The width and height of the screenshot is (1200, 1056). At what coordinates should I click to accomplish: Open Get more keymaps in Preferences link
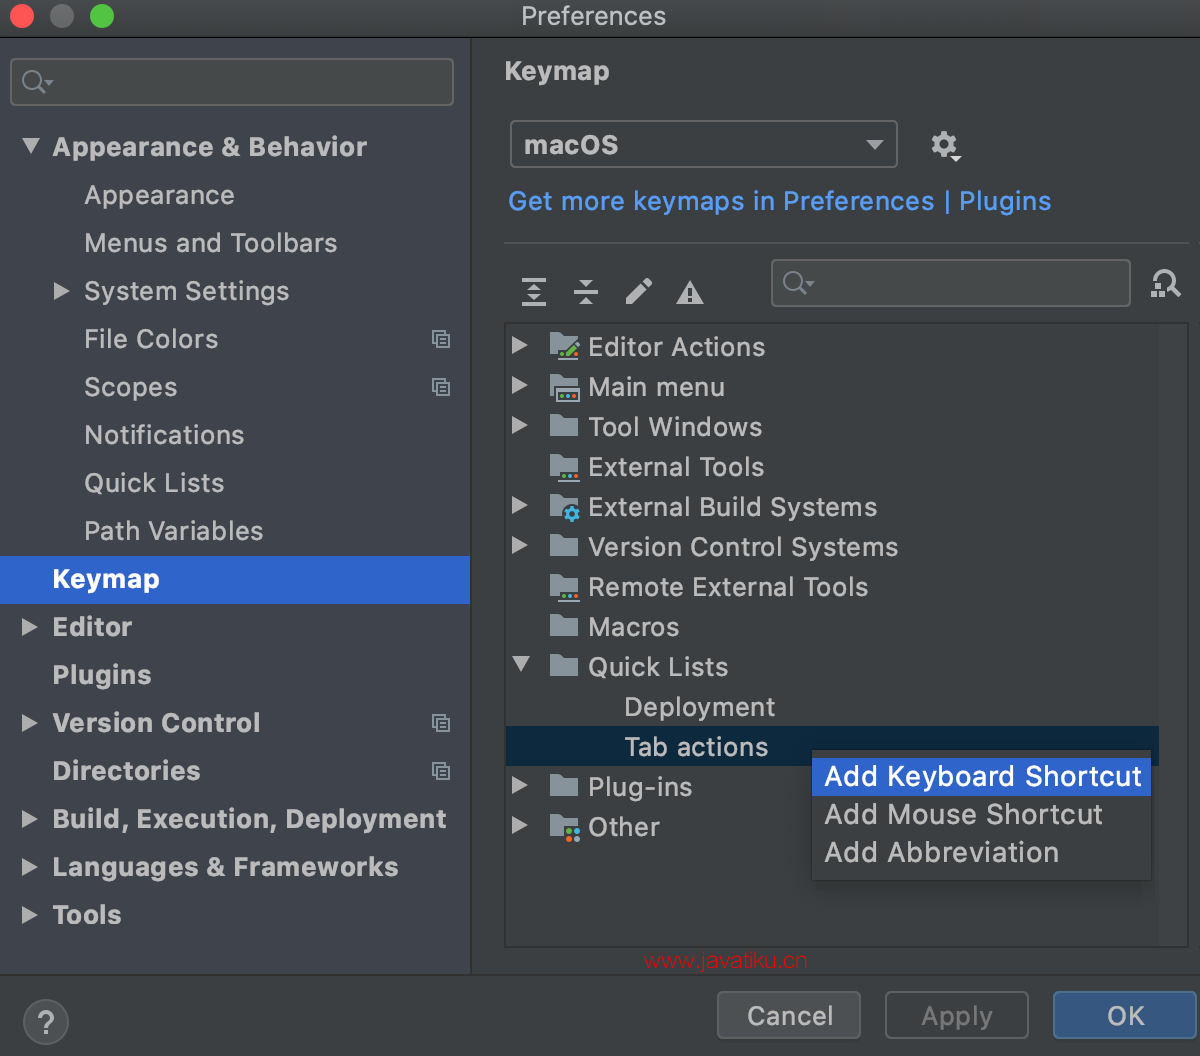780,201
